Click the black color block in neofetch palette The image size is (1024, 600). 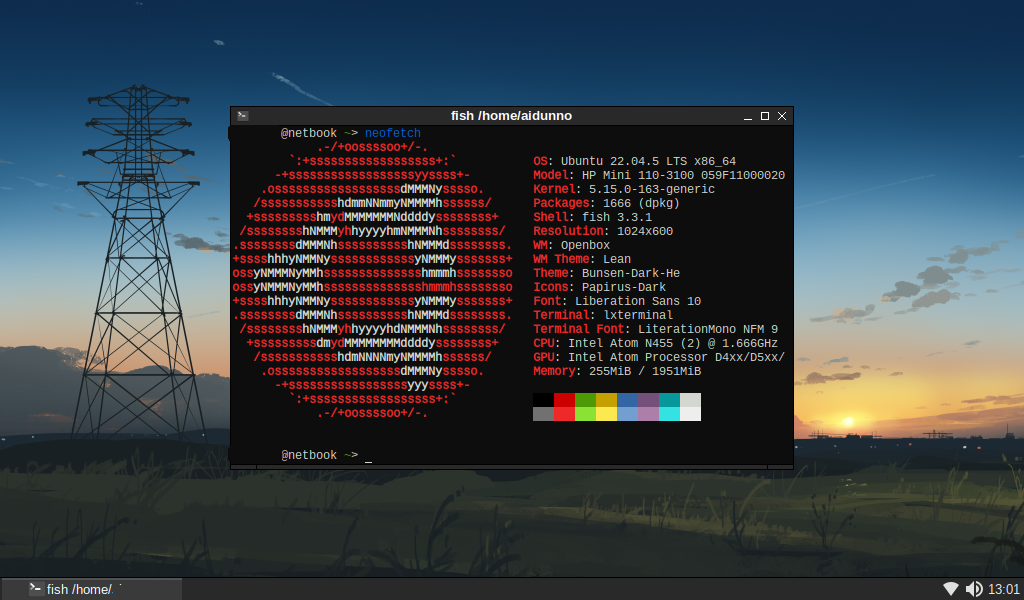[x=543, y=400]
